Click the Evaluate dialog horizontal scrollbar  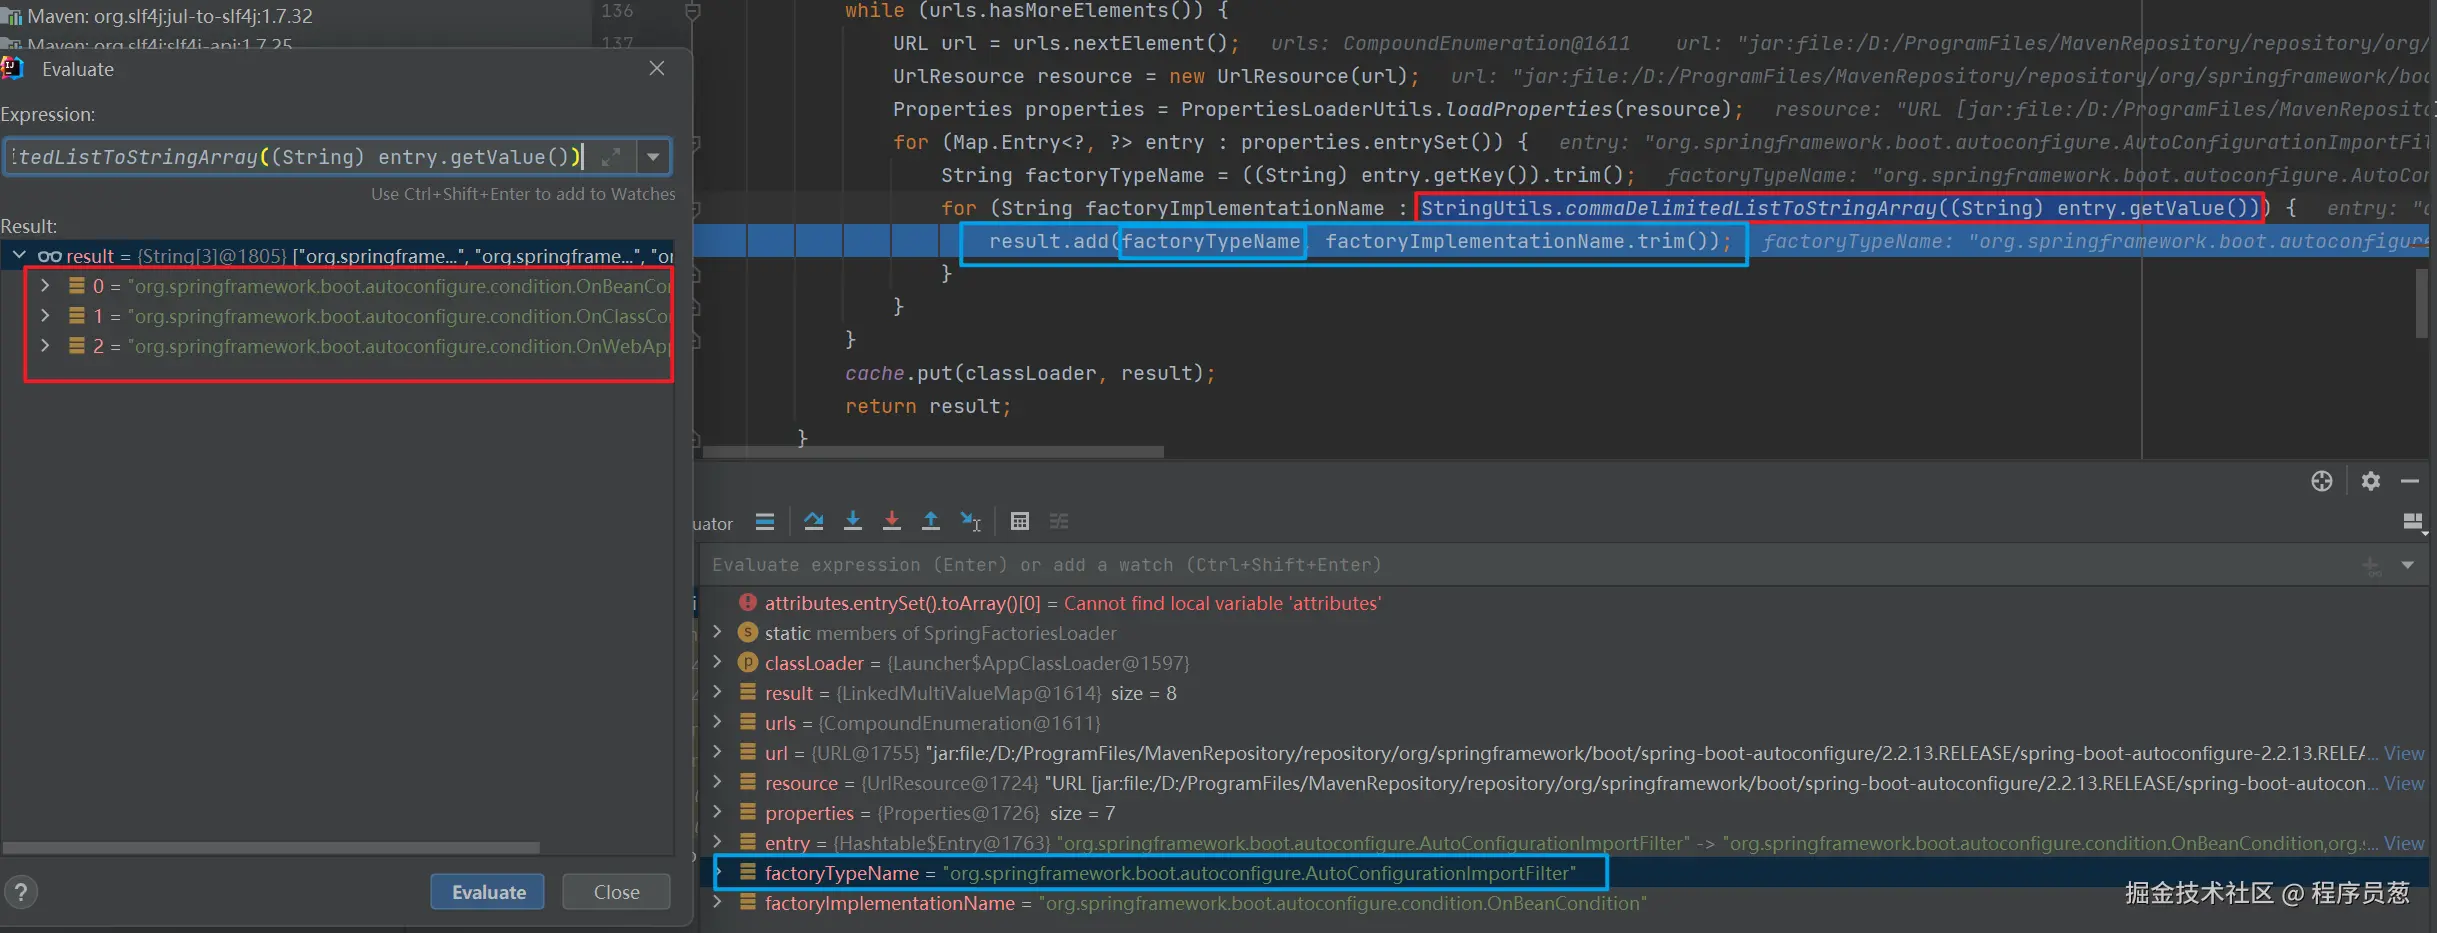click(x=271, y=847)
